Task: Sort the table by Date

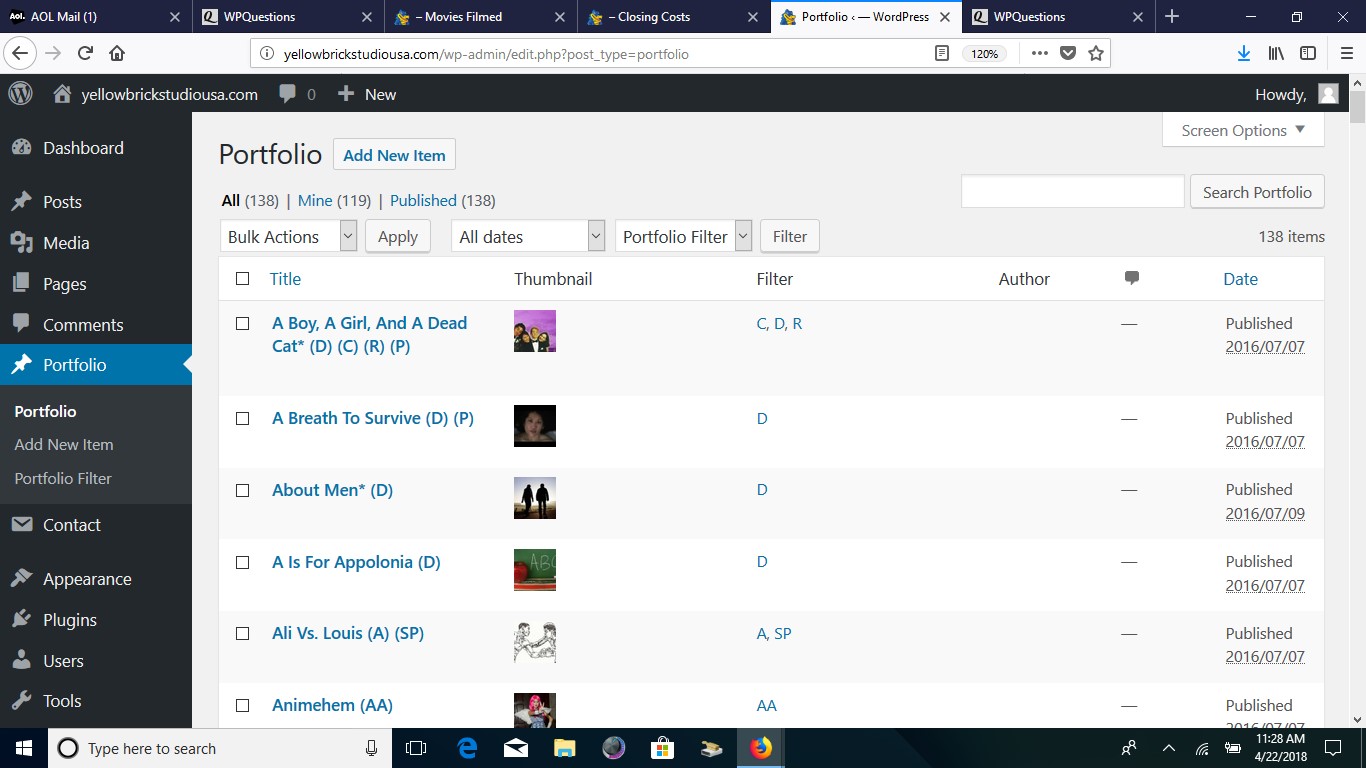Action: (x=1240, y=279)
